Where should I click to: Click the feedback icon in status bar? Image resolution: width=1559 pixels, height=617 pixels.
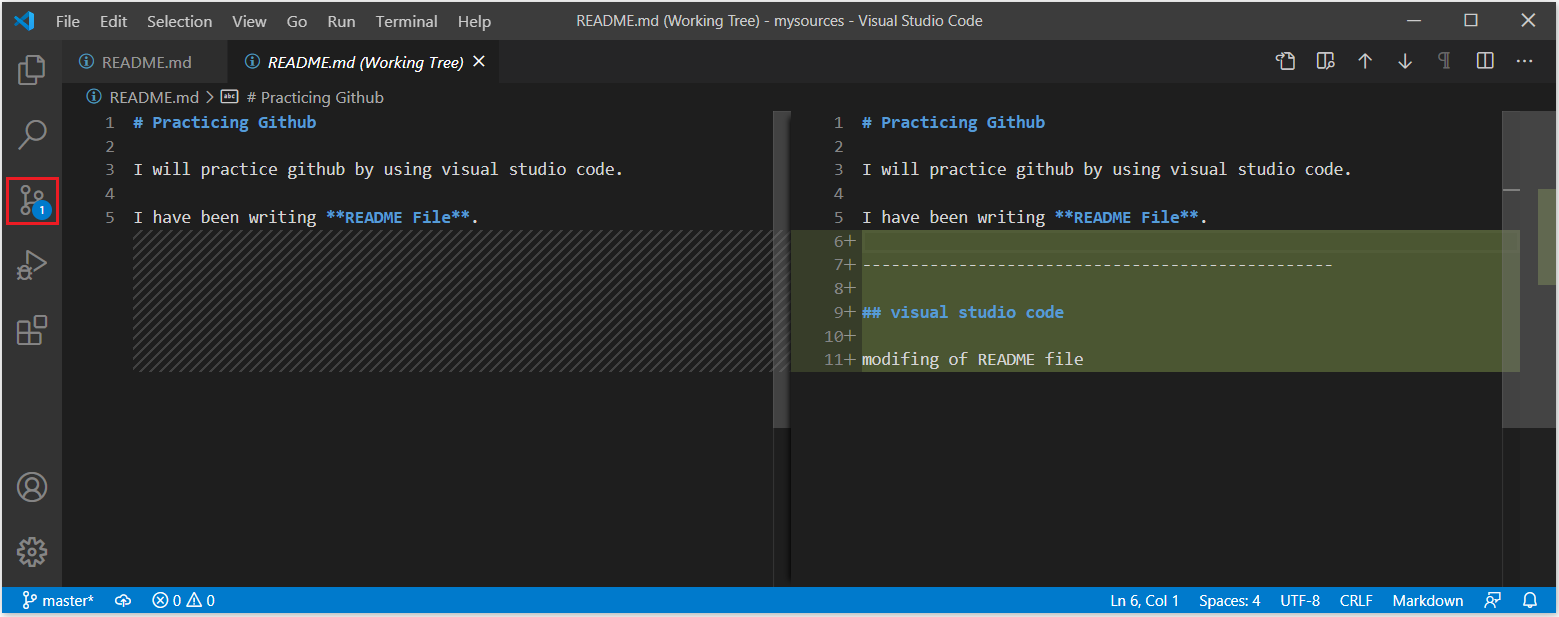1493,600
